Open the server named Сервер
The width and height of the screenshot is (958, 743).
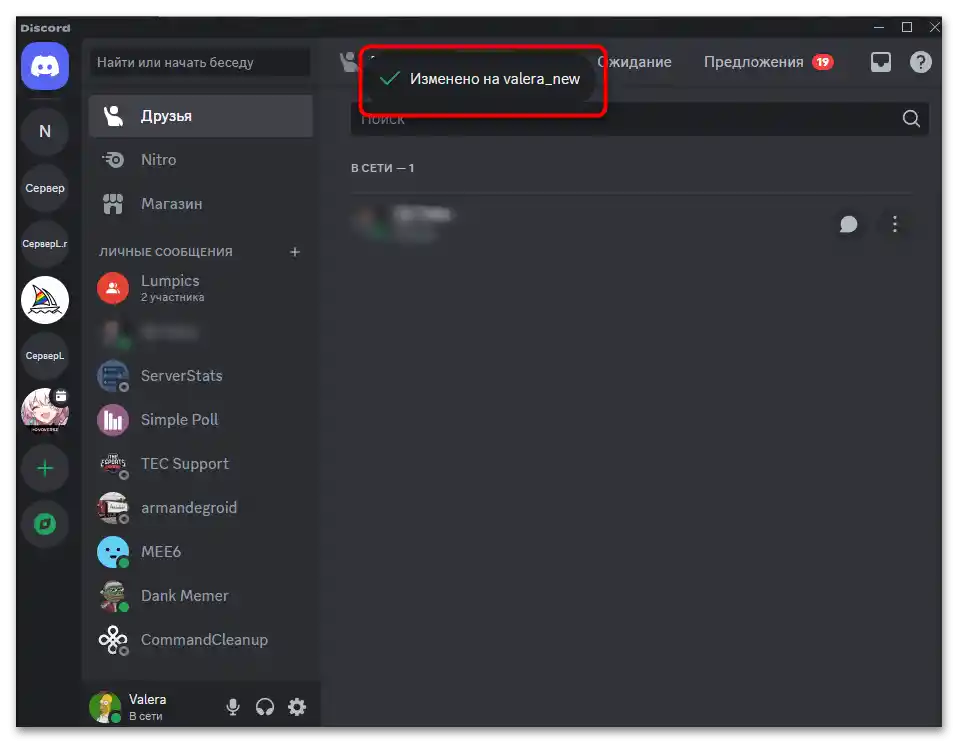(x=45, y=188)
